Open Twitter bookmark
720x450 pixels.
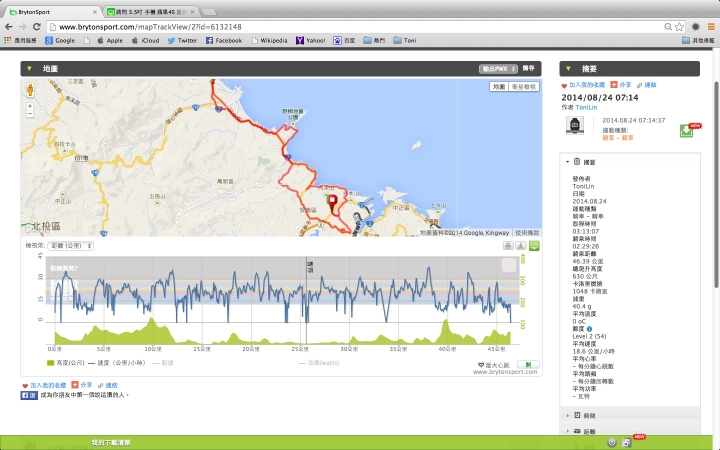pyautogui.click(x=182, y=40)
